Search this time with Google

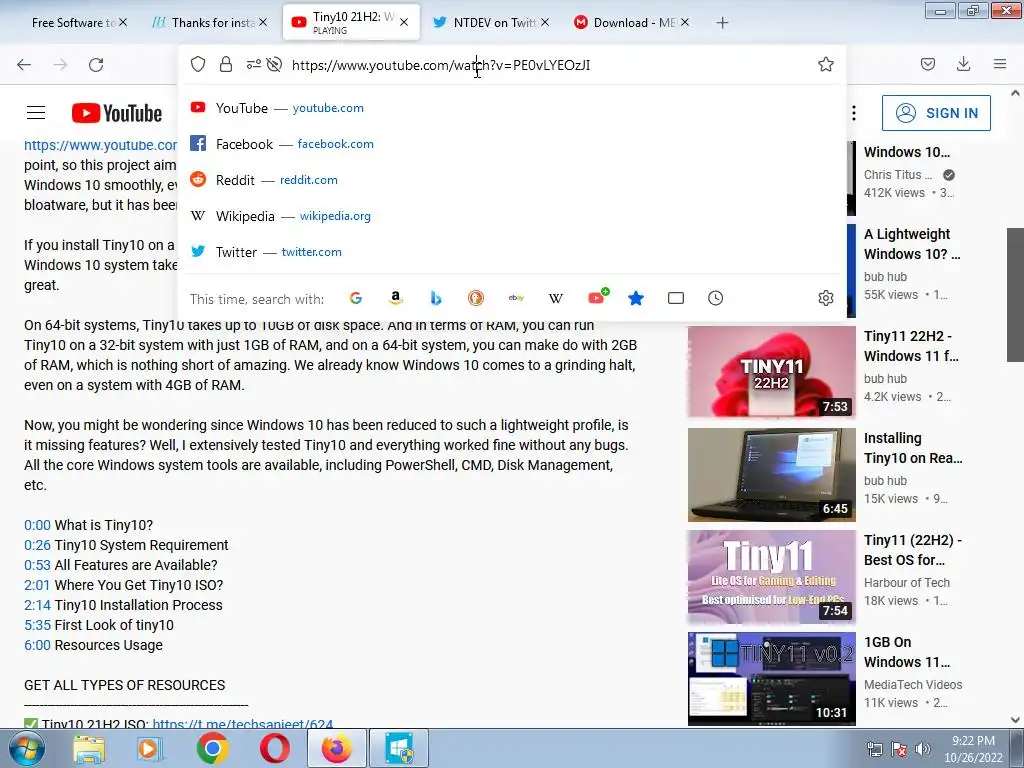(356, 298)
